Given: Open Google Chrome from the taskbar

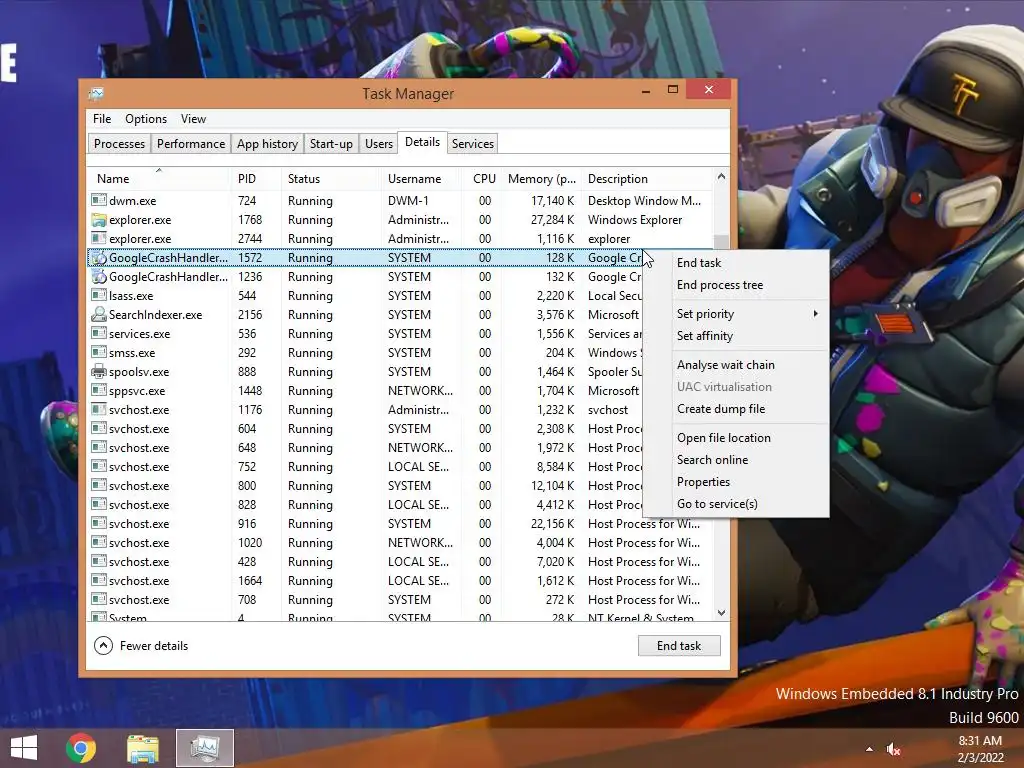Looking at the screenshot, I should point(81,748).
